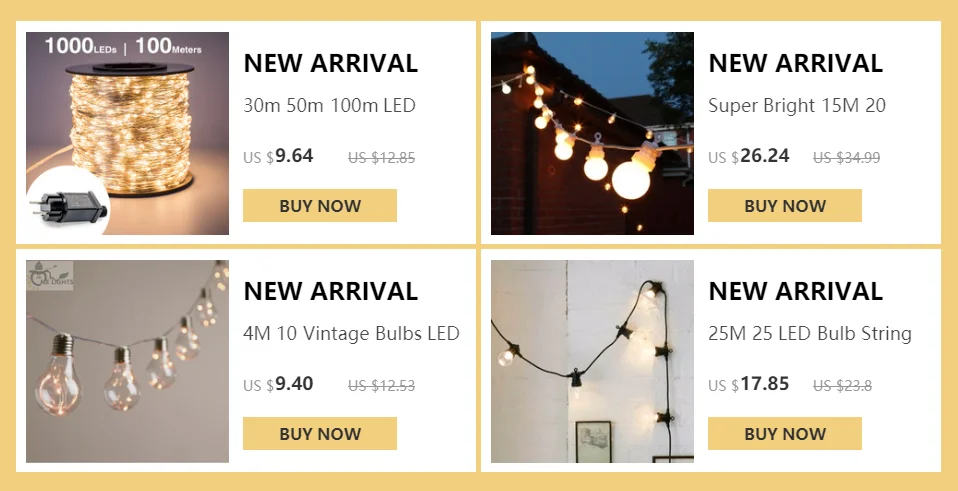Click BUY NOW for Super Bright 15M 20
Image resolution: width=958 pixels, height=491 pixels.
point(784,206)
